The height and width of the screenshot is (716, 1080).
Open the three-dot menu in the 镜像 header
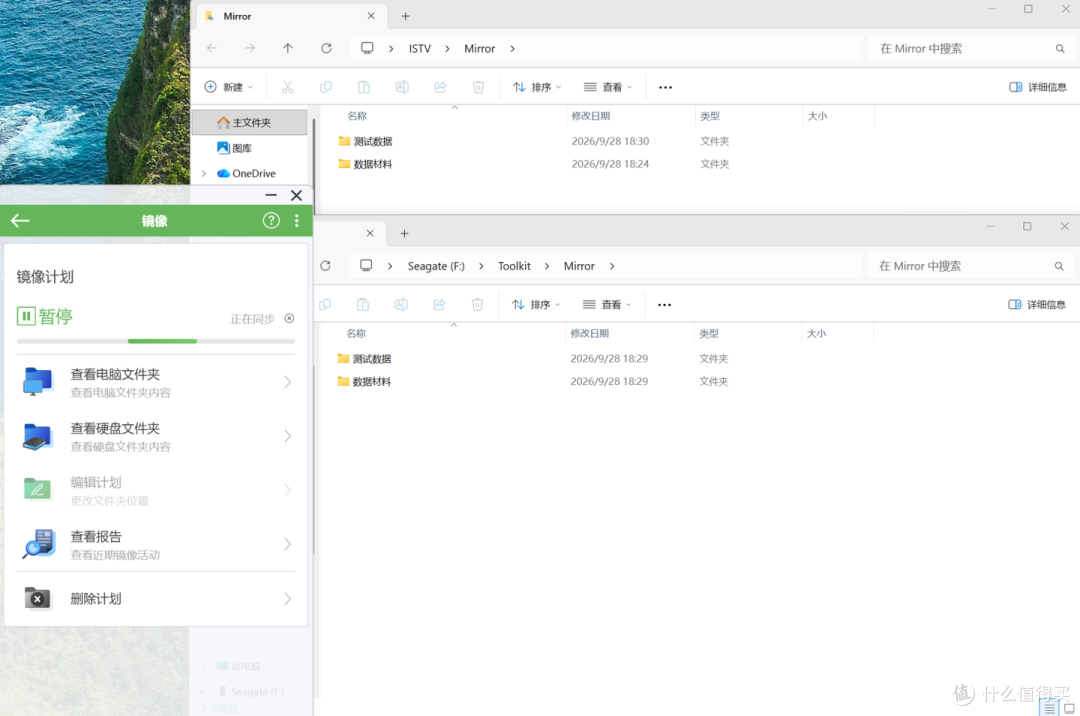pos(297,220)
